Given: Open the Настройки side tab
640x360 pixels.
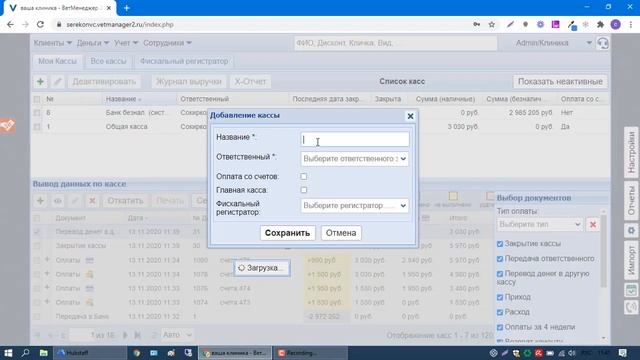Looking at the screenshot, I should tap(631, 152).
